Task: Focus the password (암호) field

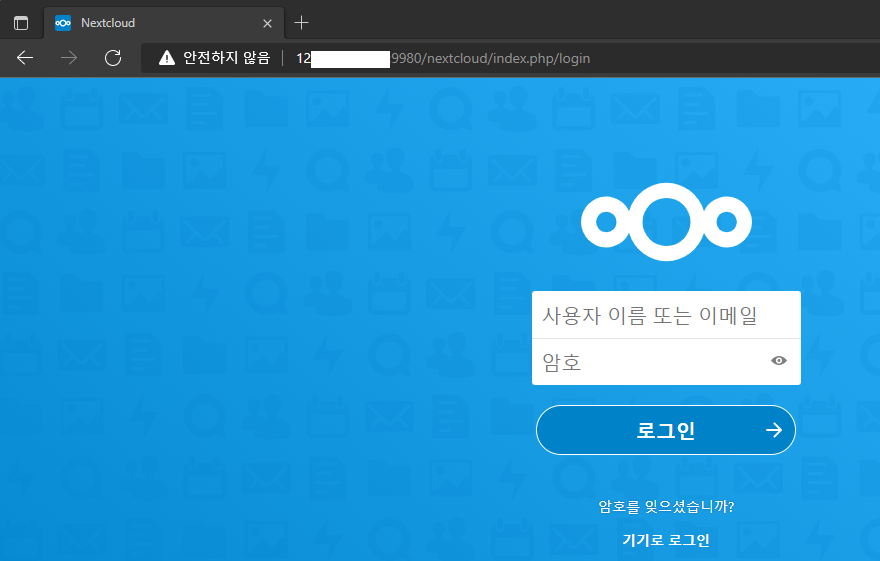Action: 666,362
